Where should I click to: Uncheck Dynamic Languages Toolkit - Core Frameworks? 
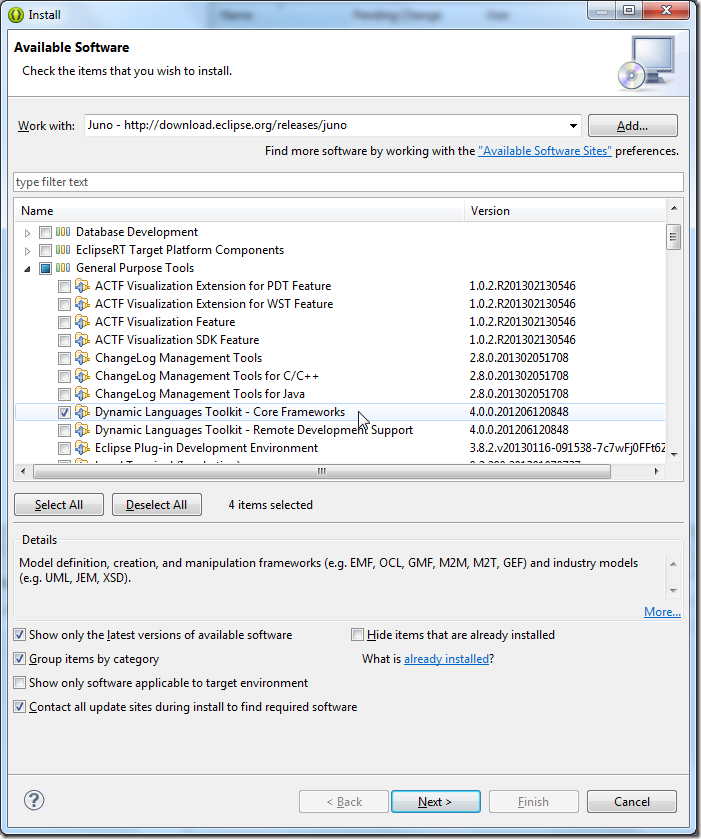(64, 413)
